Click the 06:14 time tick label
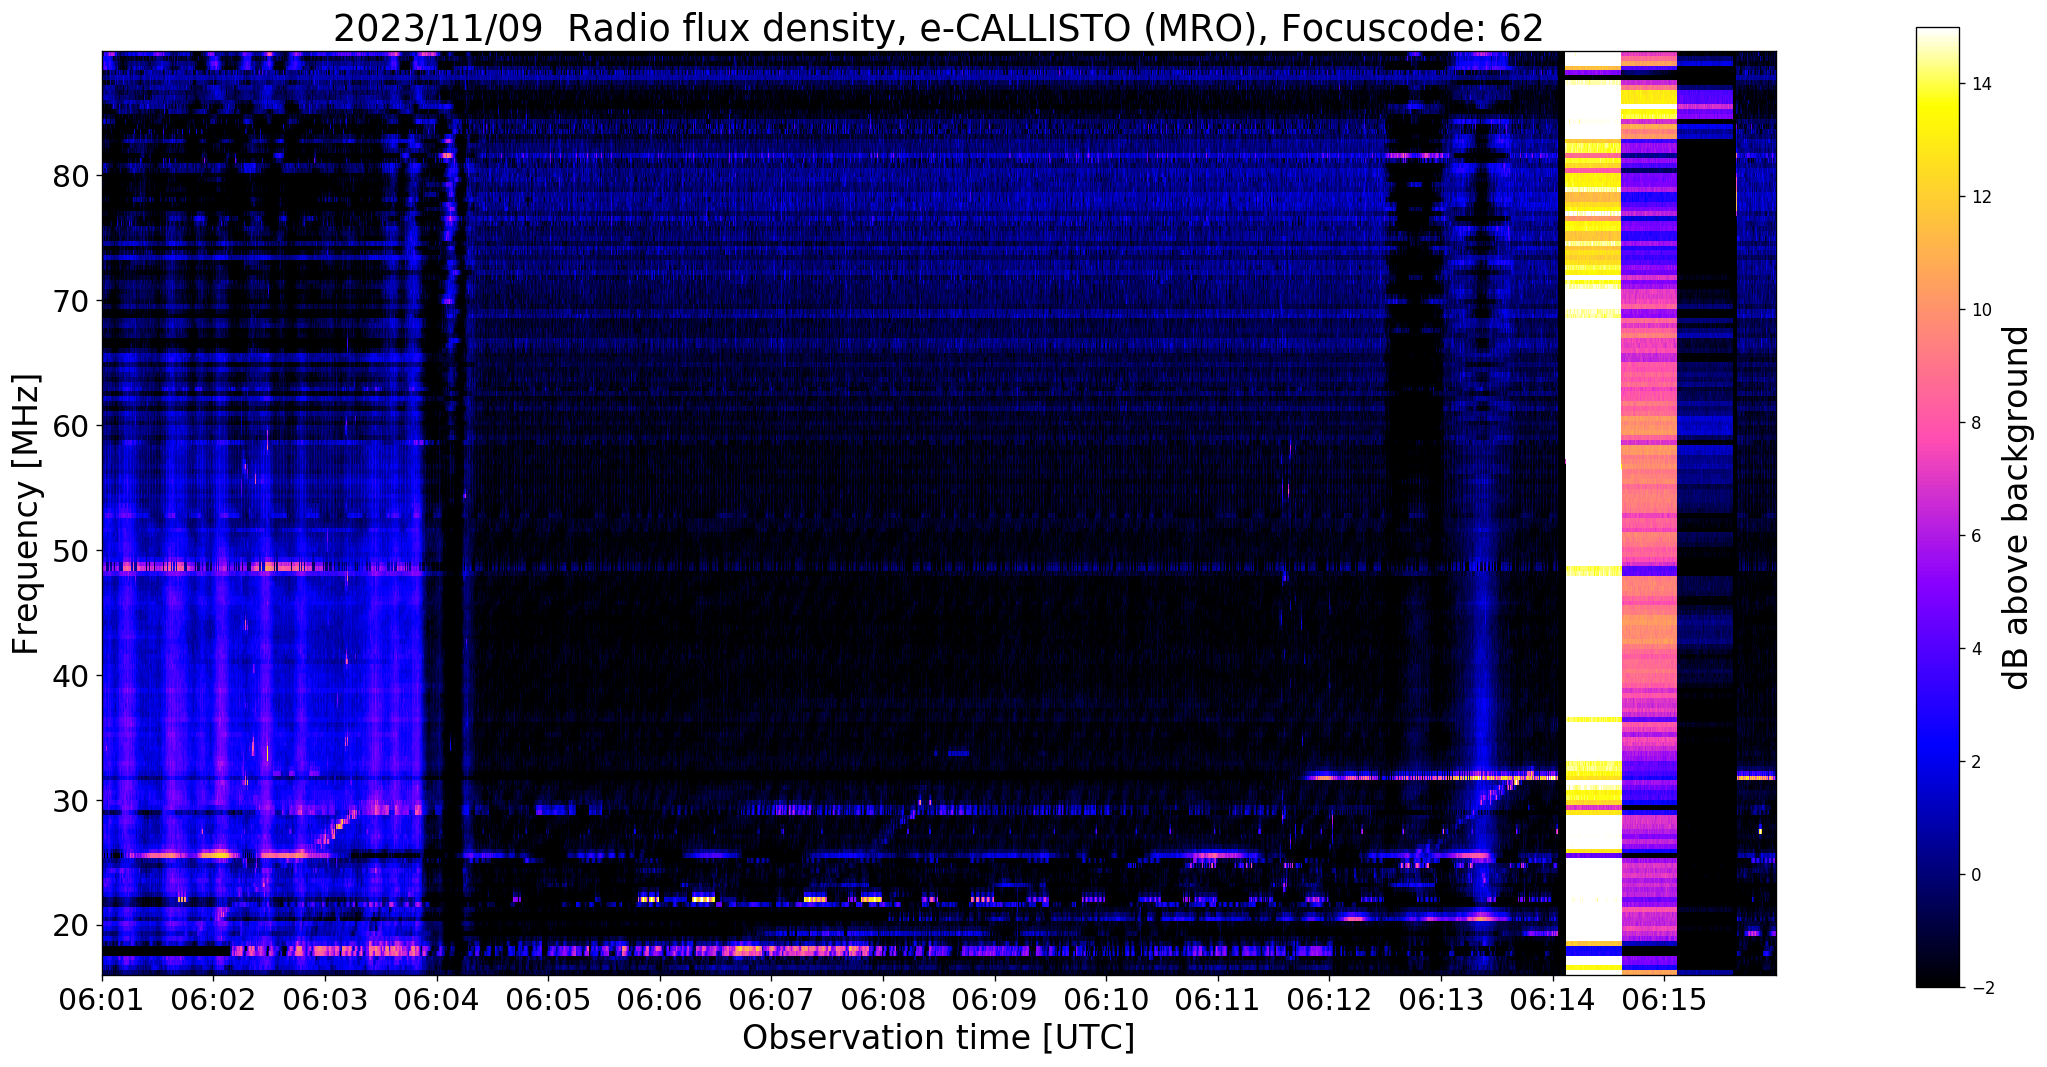 pyautogui.click(x=1552, y=1000)
